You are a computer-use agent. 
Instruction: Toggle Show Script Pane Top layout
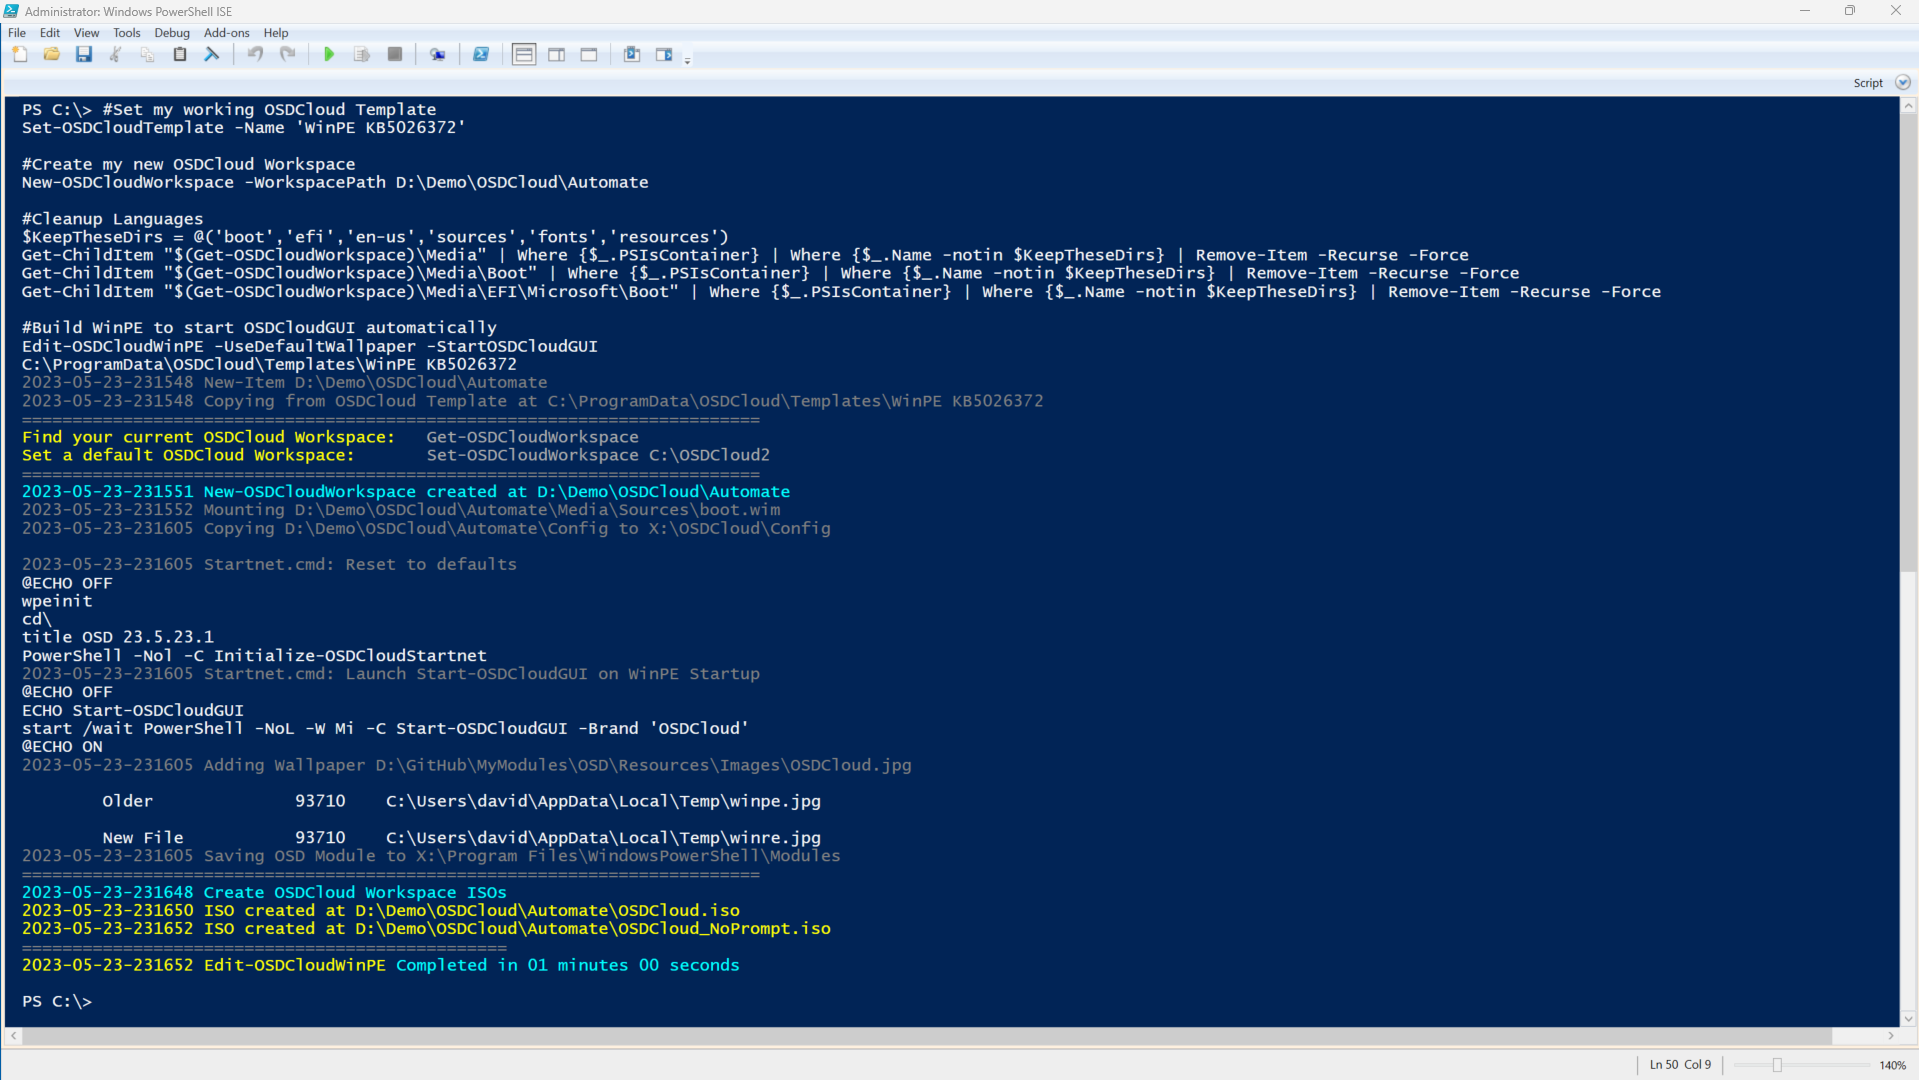click(524, 55)
